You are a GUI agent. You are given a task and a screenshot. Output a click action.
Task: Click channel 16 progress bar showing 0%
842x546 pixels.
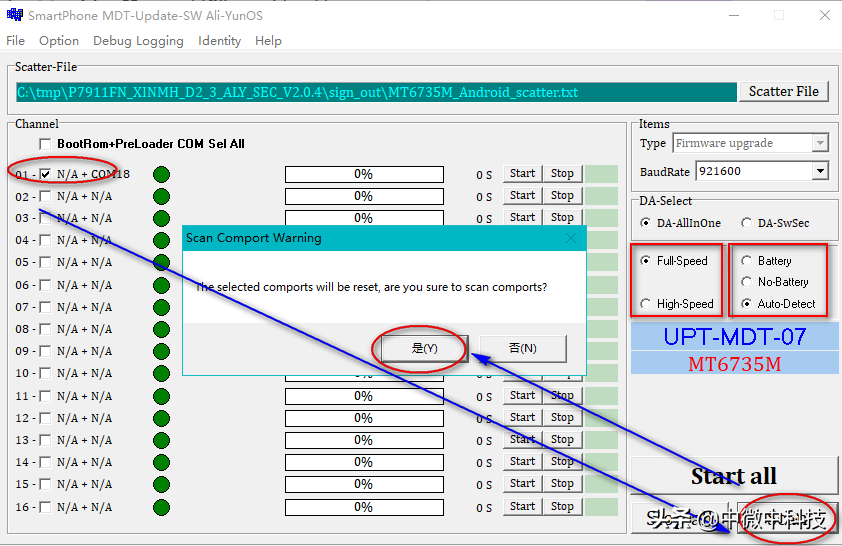pyautogui.click(x=364, y=507)
